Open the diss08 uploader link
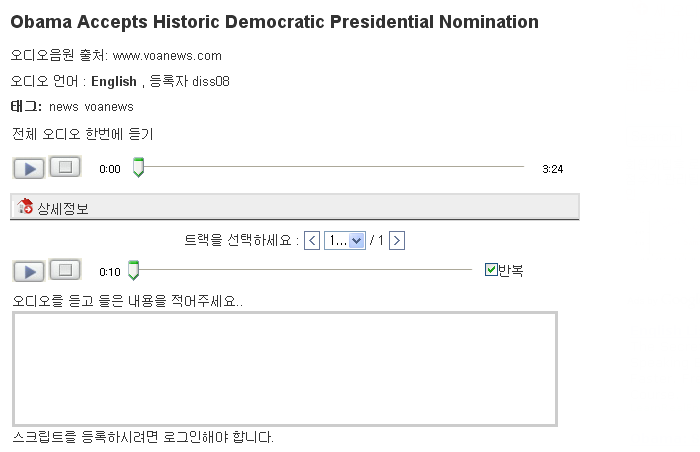700x452 pixels. [211, 81]
